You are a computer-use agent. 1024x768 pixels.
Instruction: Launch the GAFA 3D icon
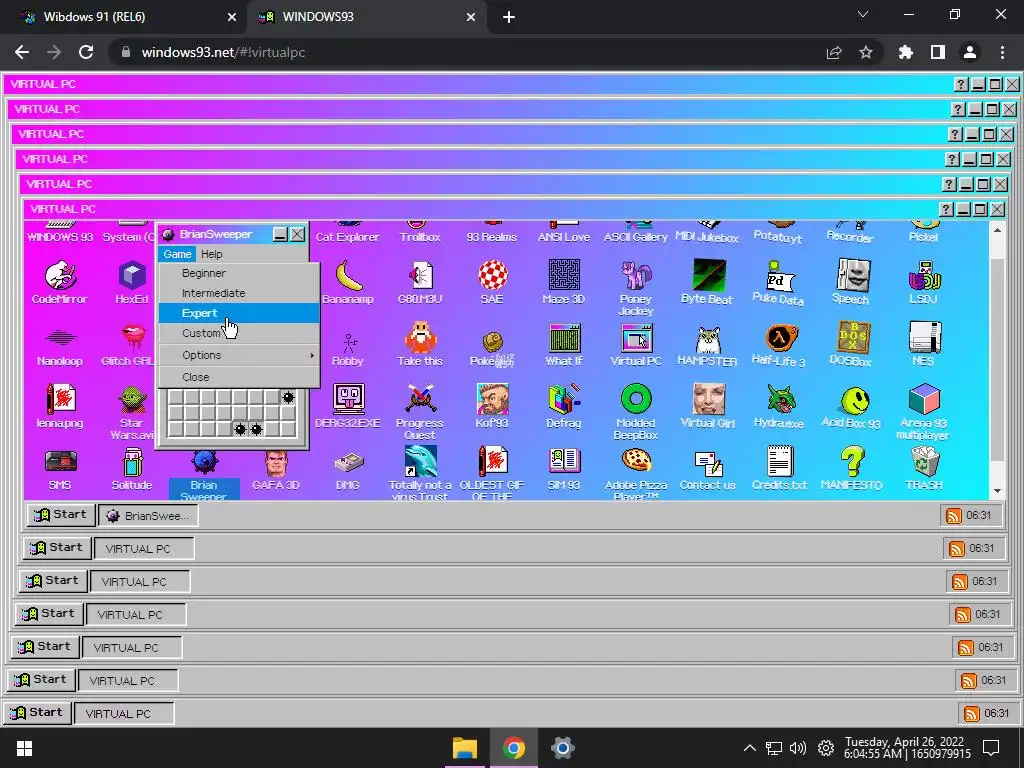point(276,468)
